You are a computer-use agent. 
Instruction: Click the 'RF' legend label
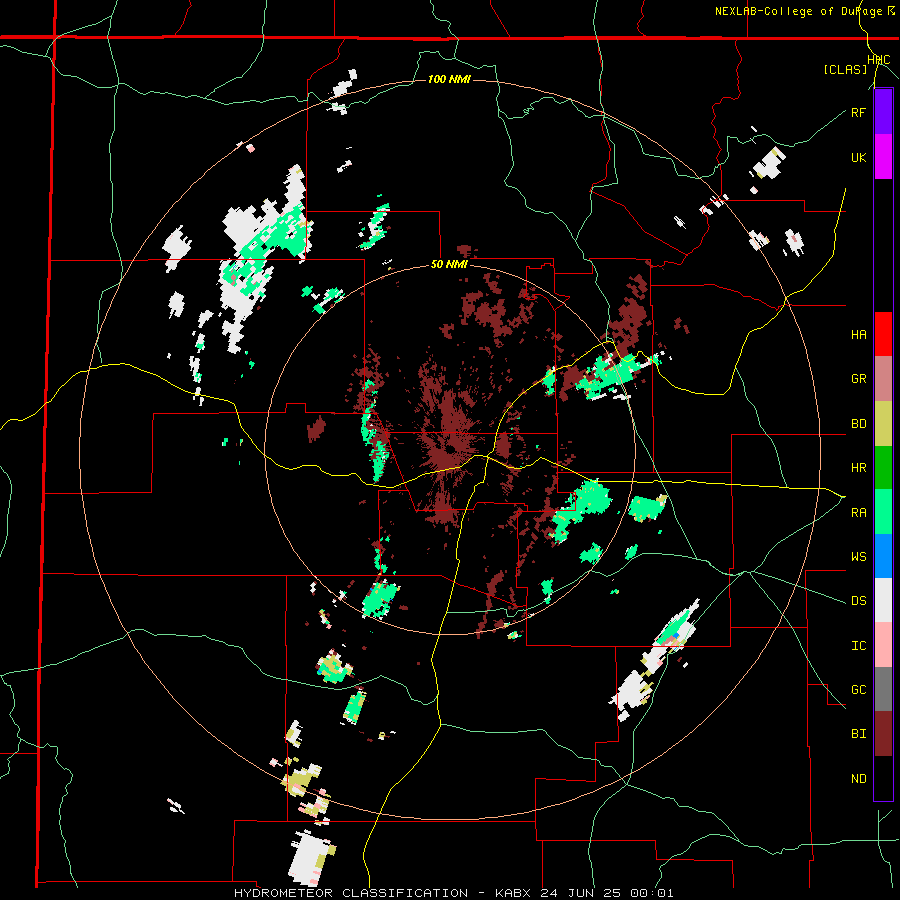coord(858,112)
